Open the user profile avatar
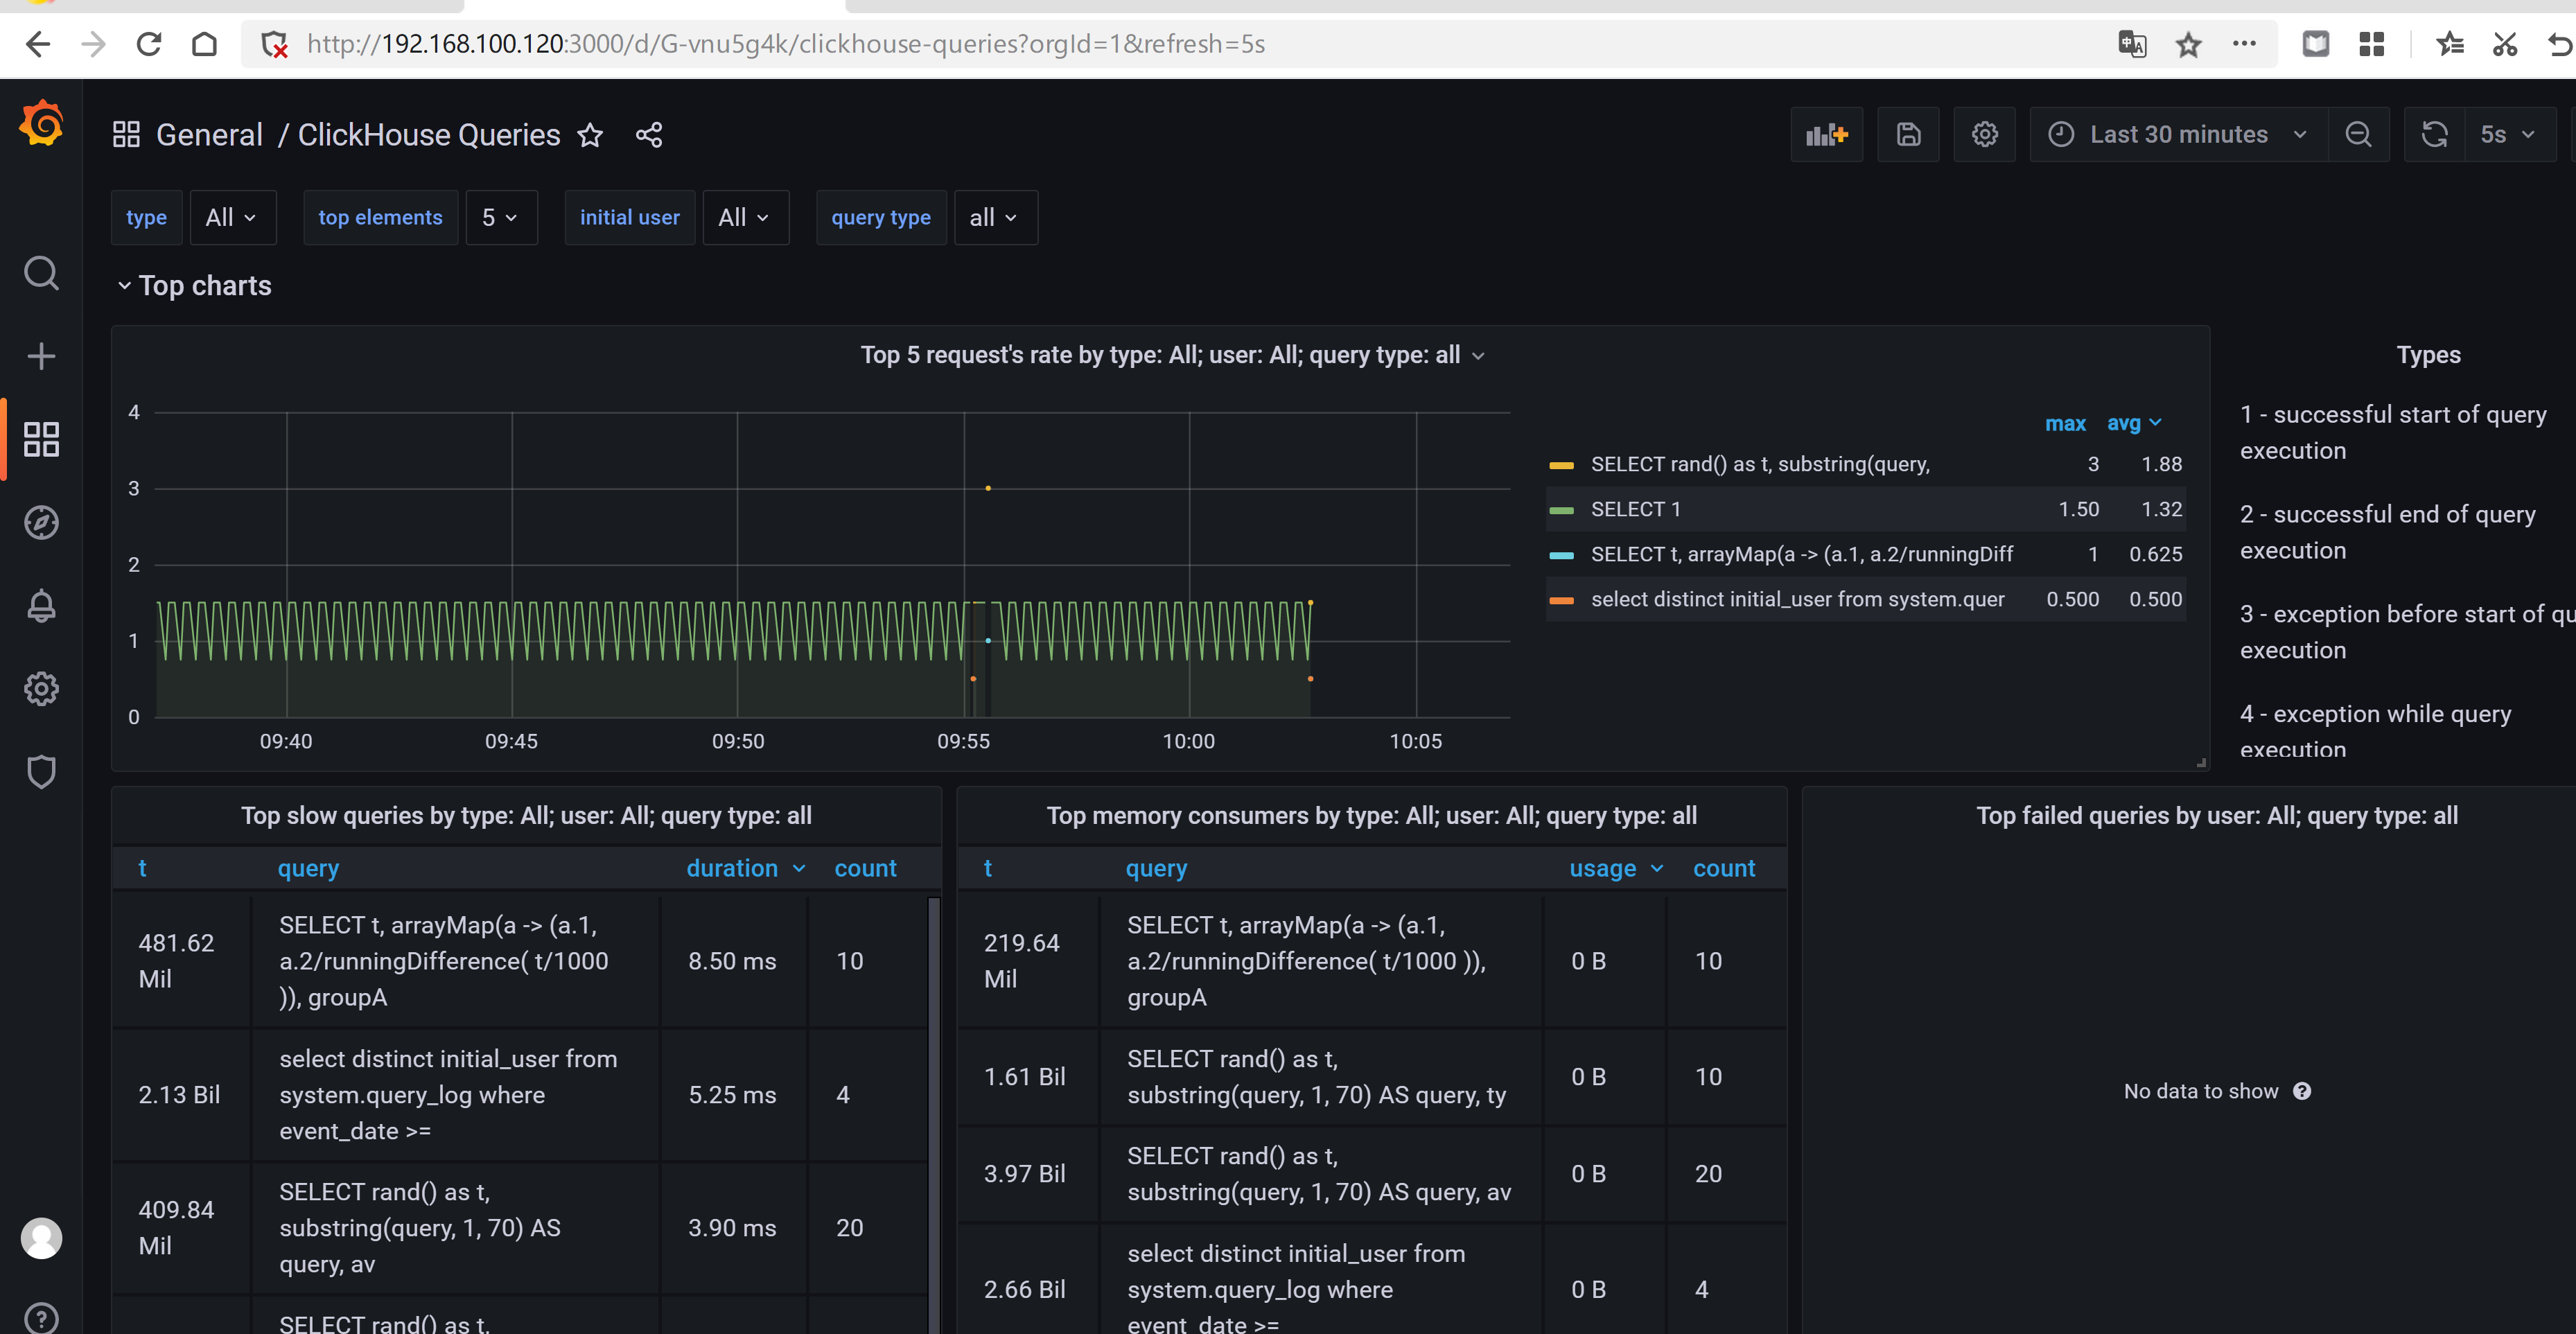Viewport: 2576px width, 1334px height. click(x=41, y=1238)
